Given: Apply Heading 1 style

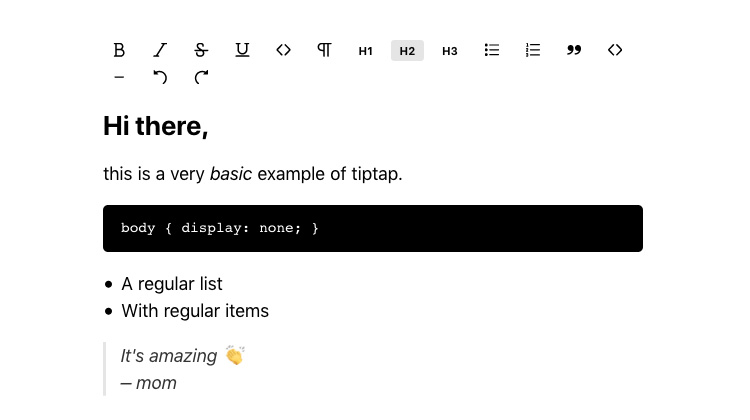Looking at the screenshot, I should pyautogui.click(x=366, y=51).
